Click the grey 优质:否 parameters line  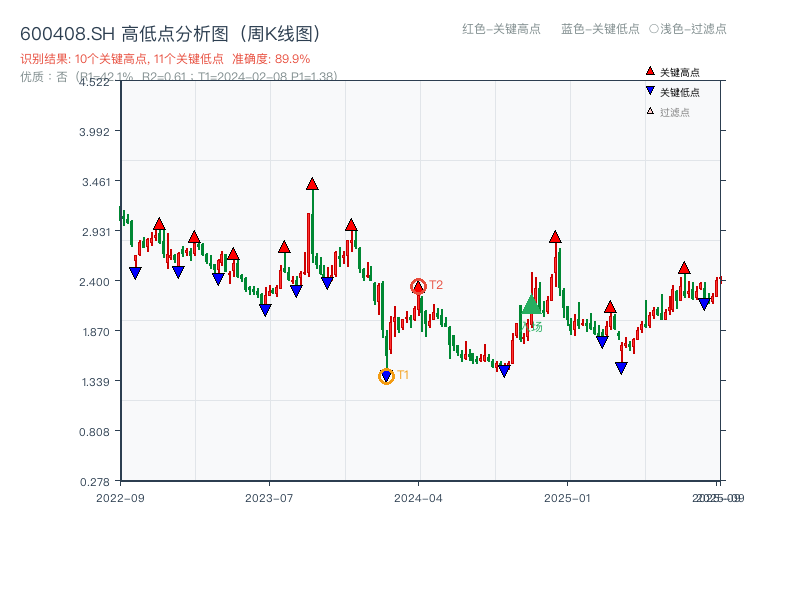tap(179, 77)
